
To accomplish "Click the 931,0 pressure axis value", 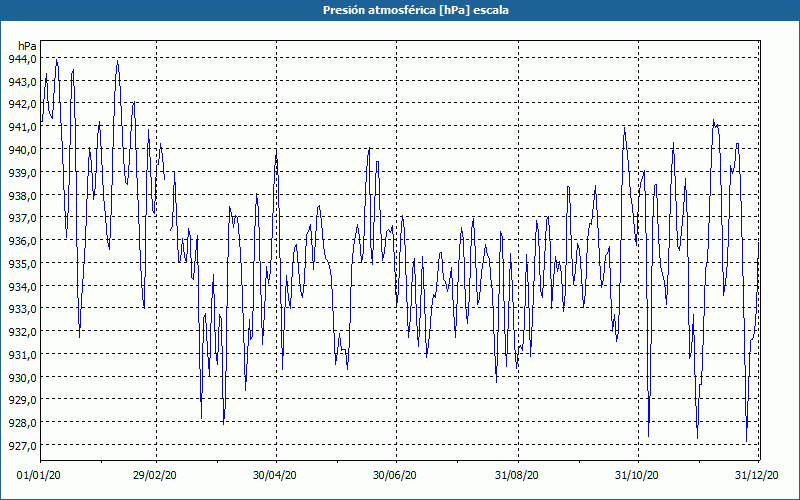I will (22, 355).
